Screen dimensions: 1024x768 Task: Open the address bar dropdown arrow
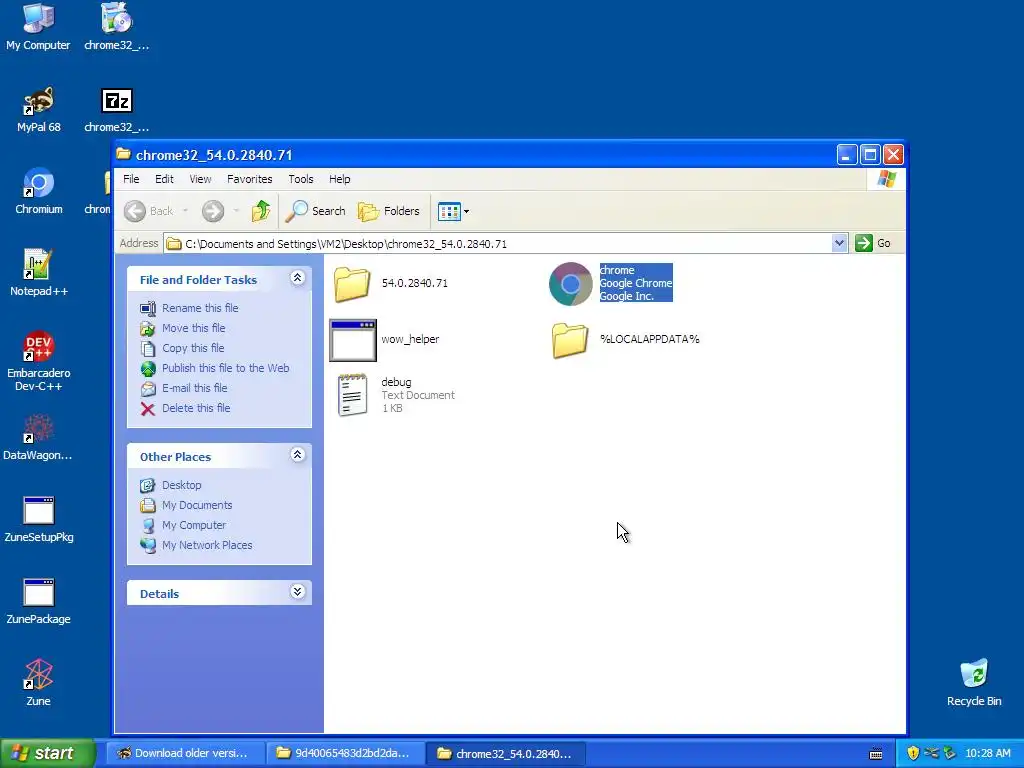pyautogui.click(x=839, y=244)
